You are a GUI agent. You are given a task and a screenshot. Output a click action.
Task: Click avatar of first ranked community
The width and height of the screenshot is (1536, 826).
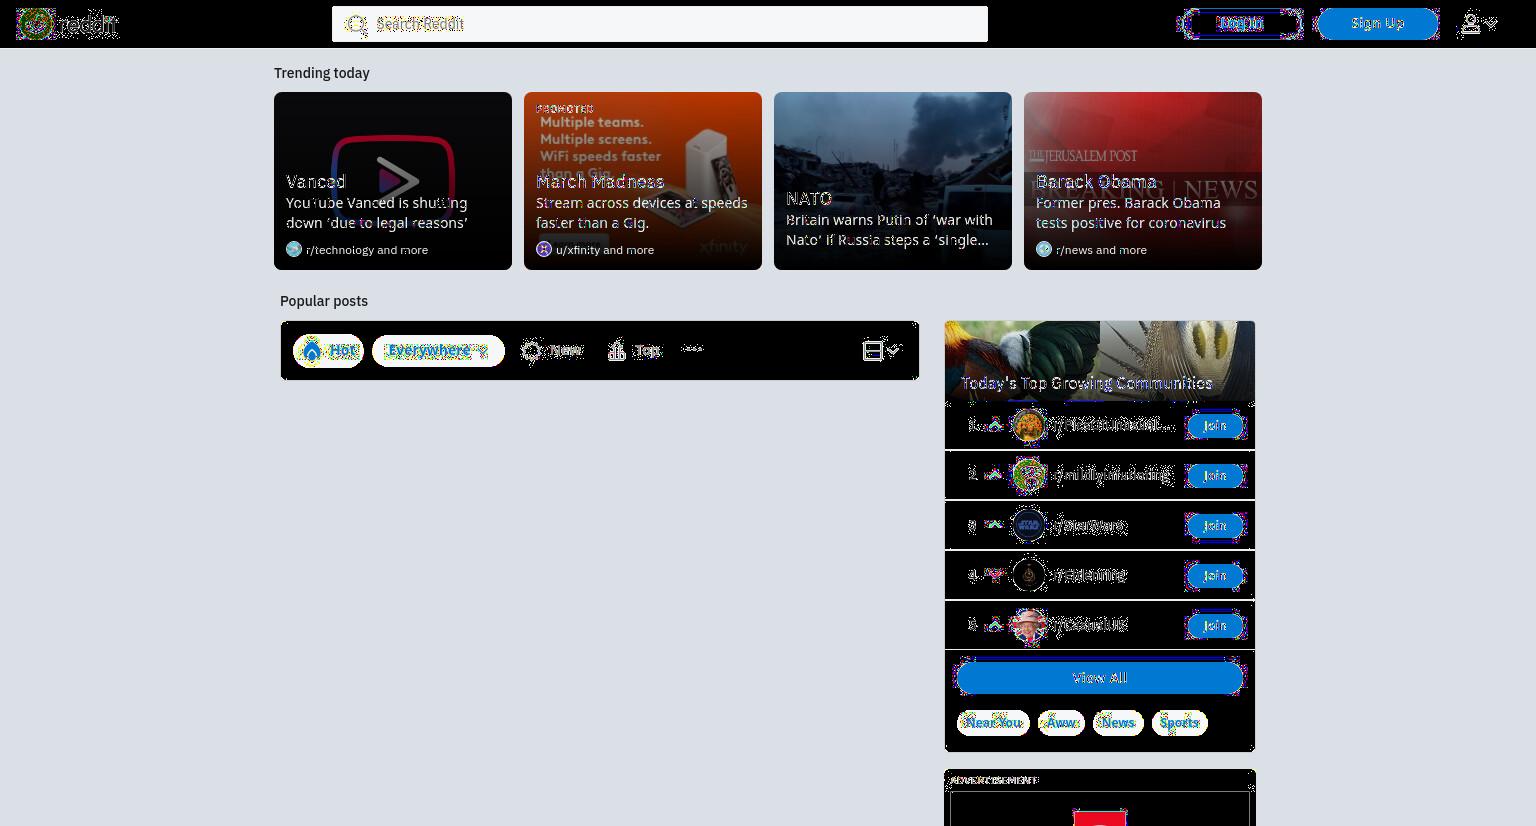pyautogui.click(x=1028, y=425)
